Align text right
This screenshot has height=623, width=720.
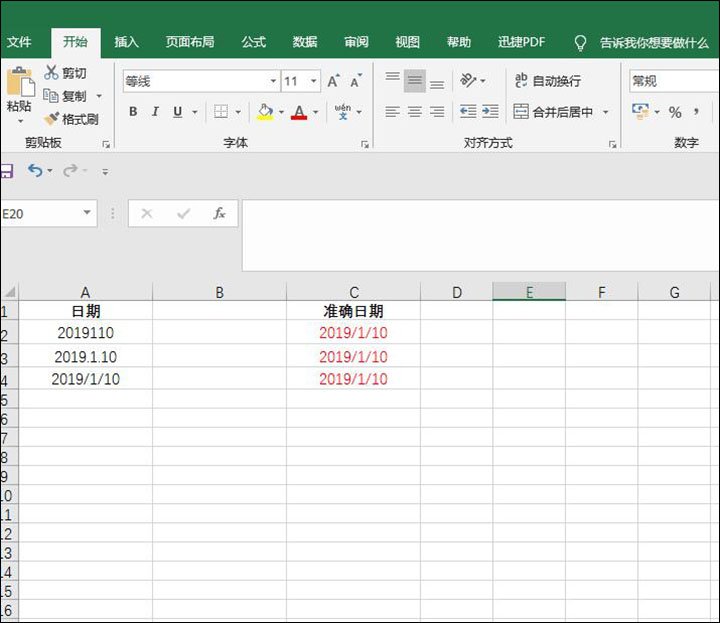coord(437,112)
